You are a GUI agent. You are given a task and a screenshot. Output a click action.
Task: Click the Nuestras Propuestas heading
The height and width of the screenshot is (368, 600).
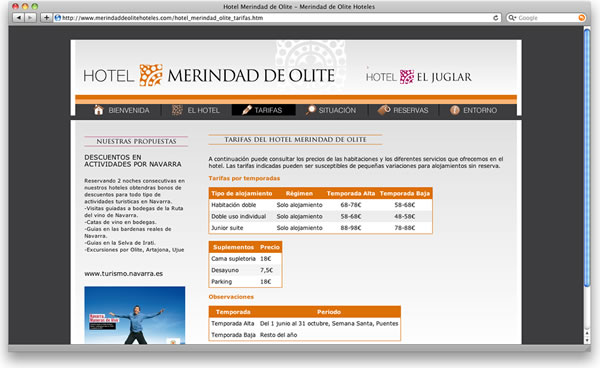[x=136, y=141]
